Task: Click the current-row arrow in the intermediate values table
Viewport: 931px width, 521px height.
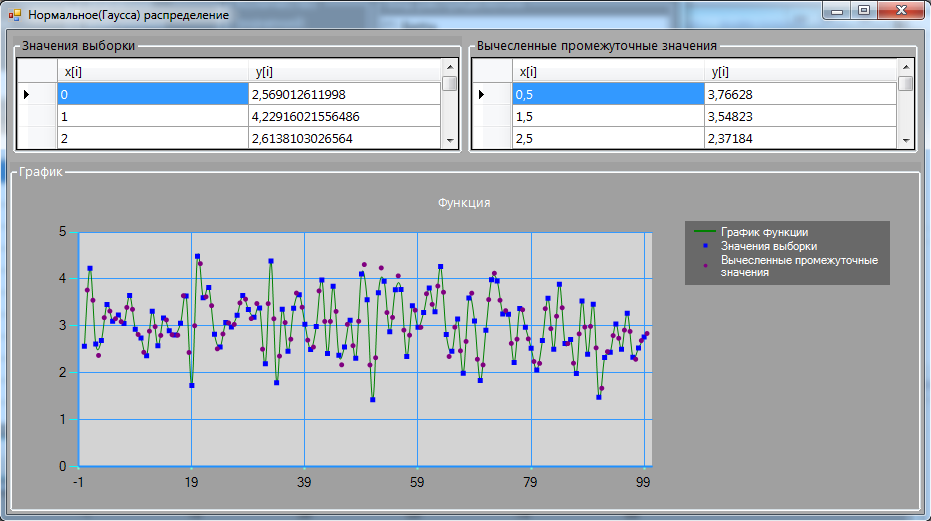Action: pyautogui.click(x=482, y=94)
